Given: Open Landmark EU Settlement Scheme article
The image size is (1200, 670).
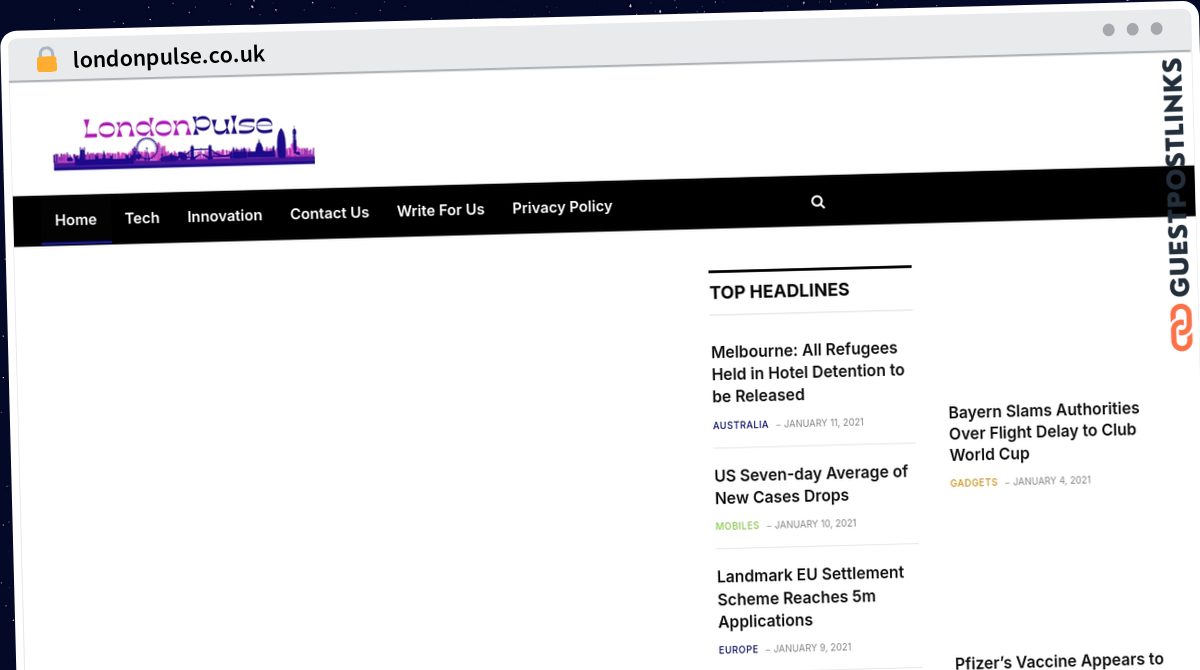Looking at the screenshot, I should click(x=811, y=597).
